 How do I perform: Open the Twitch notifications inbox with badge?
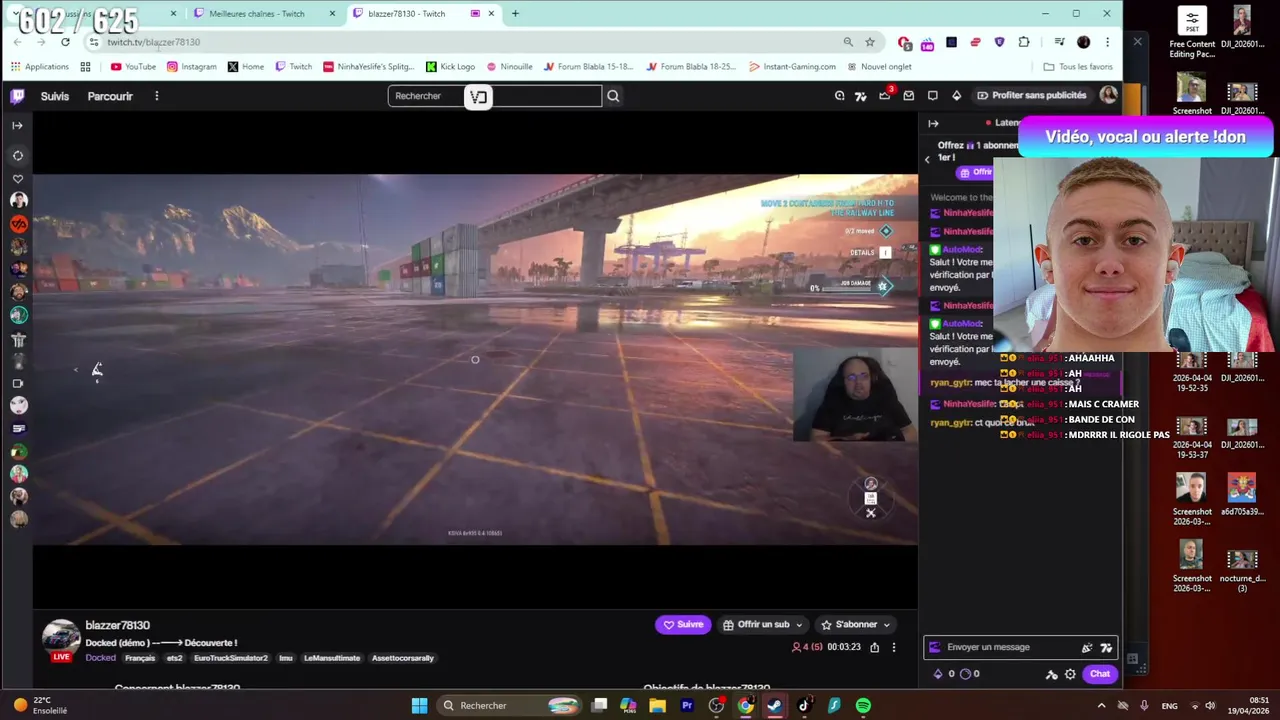pos(885,95)
